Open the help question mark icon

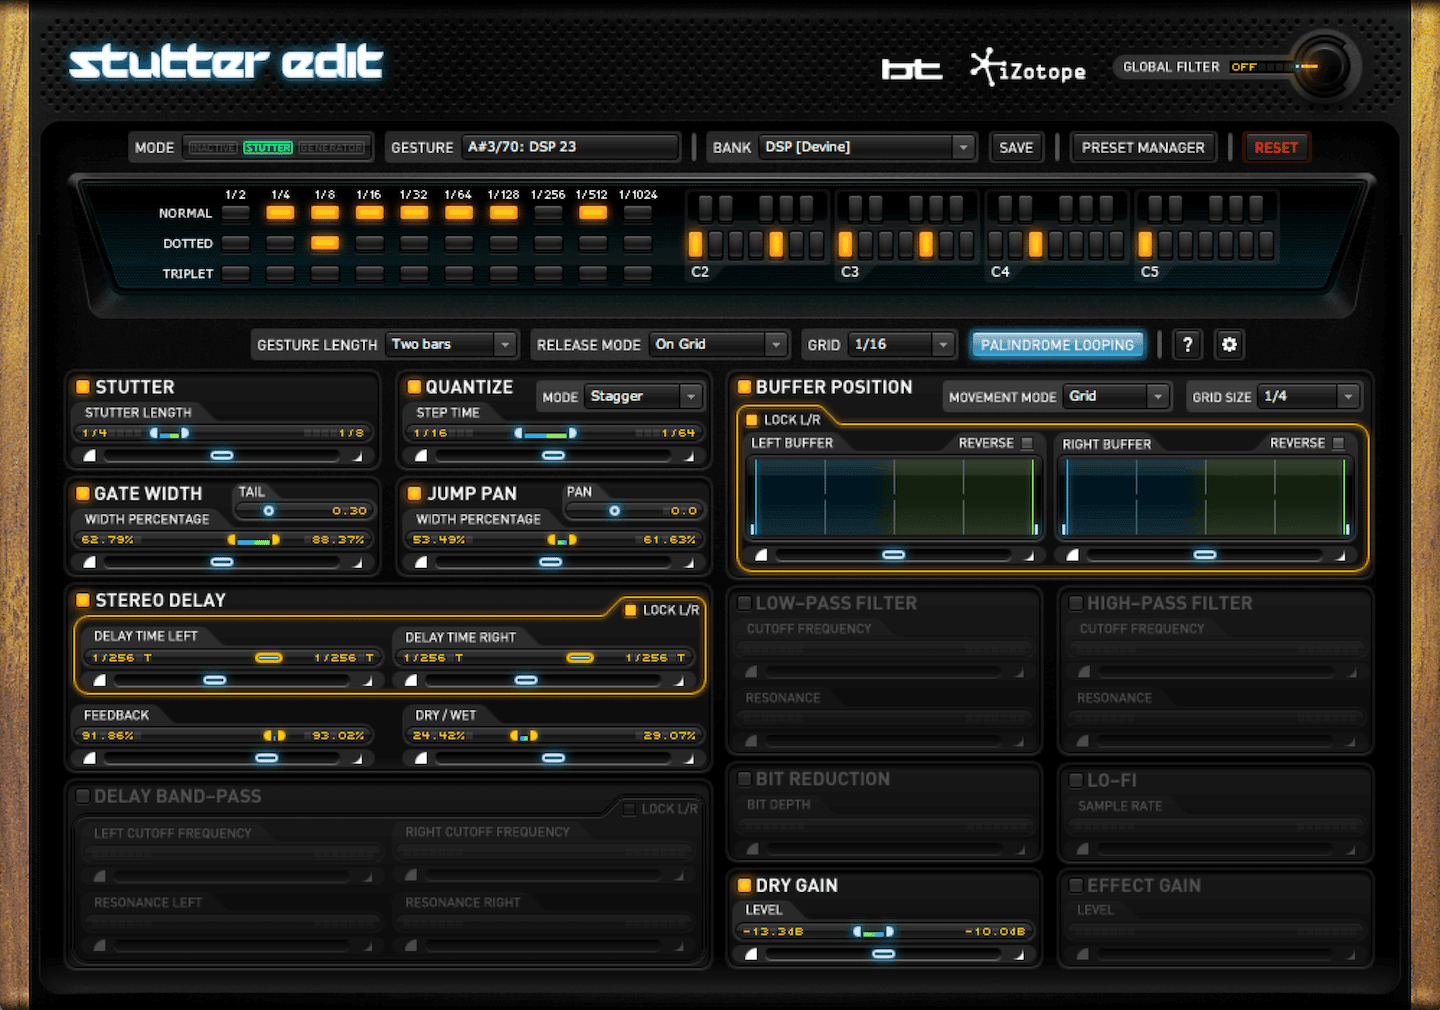(x=1188, y=344)
